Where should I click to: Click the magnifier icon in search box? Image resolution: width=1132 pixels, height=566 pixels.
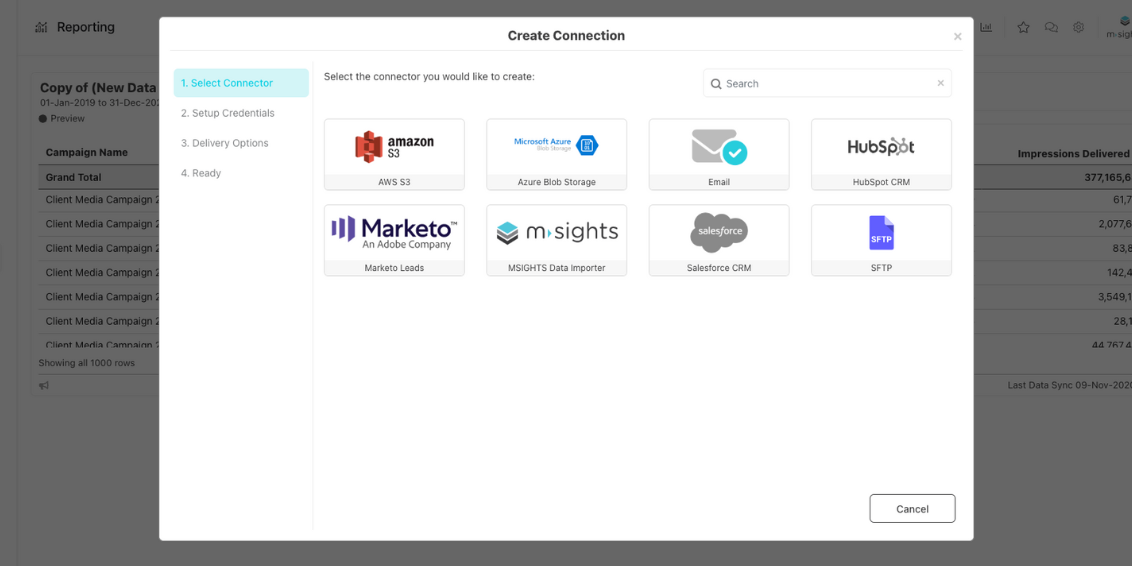[716, 84]
